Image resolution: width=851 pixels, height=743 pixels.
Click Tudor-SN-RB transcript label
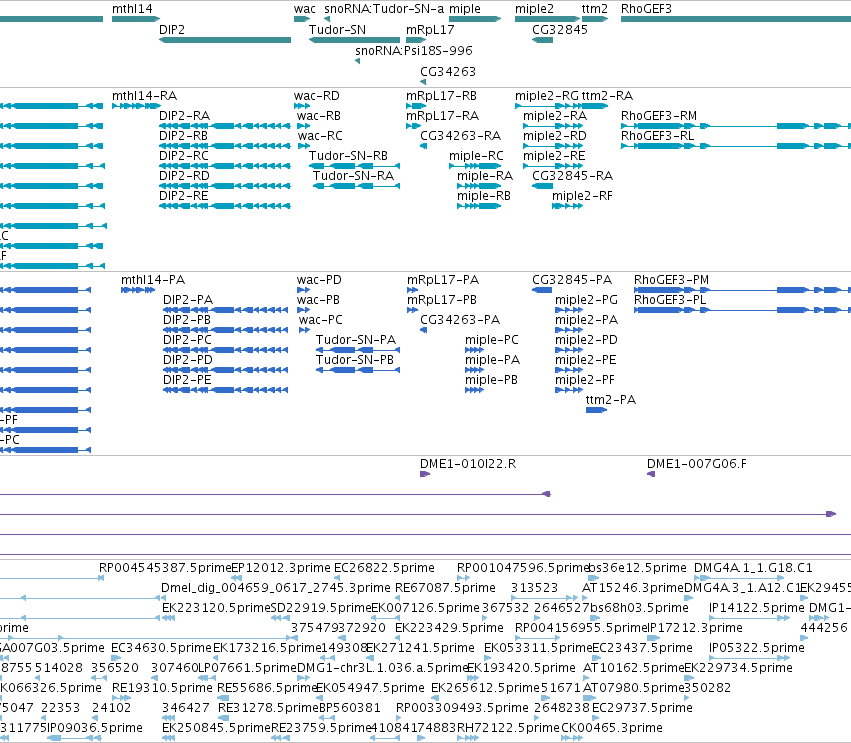(x=348, y=156)
